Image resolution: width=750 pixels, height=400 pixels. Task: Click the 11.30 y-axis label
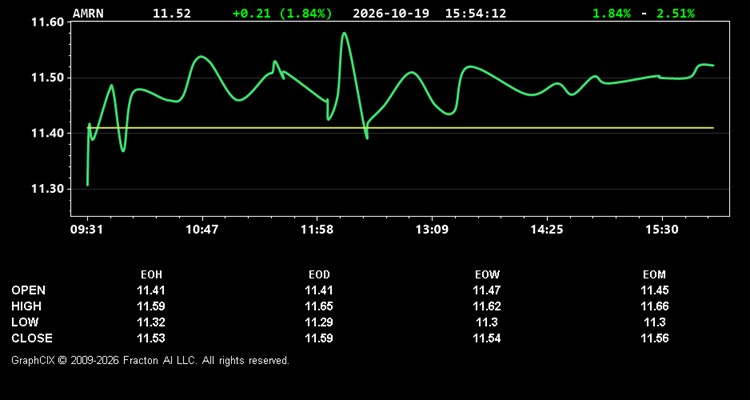pyautogui.click(x=47, y=189)
